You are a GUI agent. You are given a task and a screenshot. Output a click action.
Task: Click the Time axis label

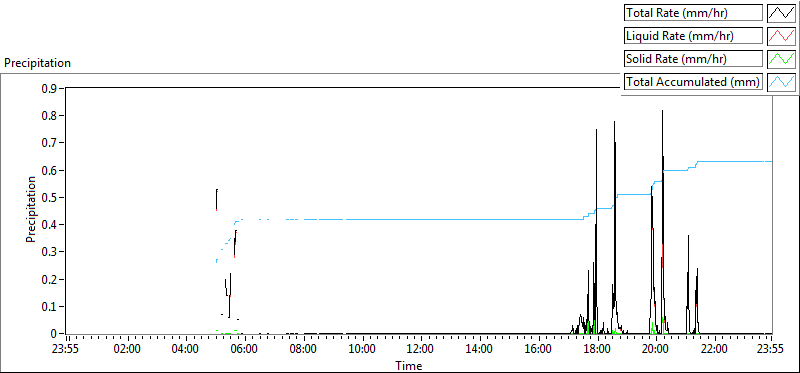(409, 365)
